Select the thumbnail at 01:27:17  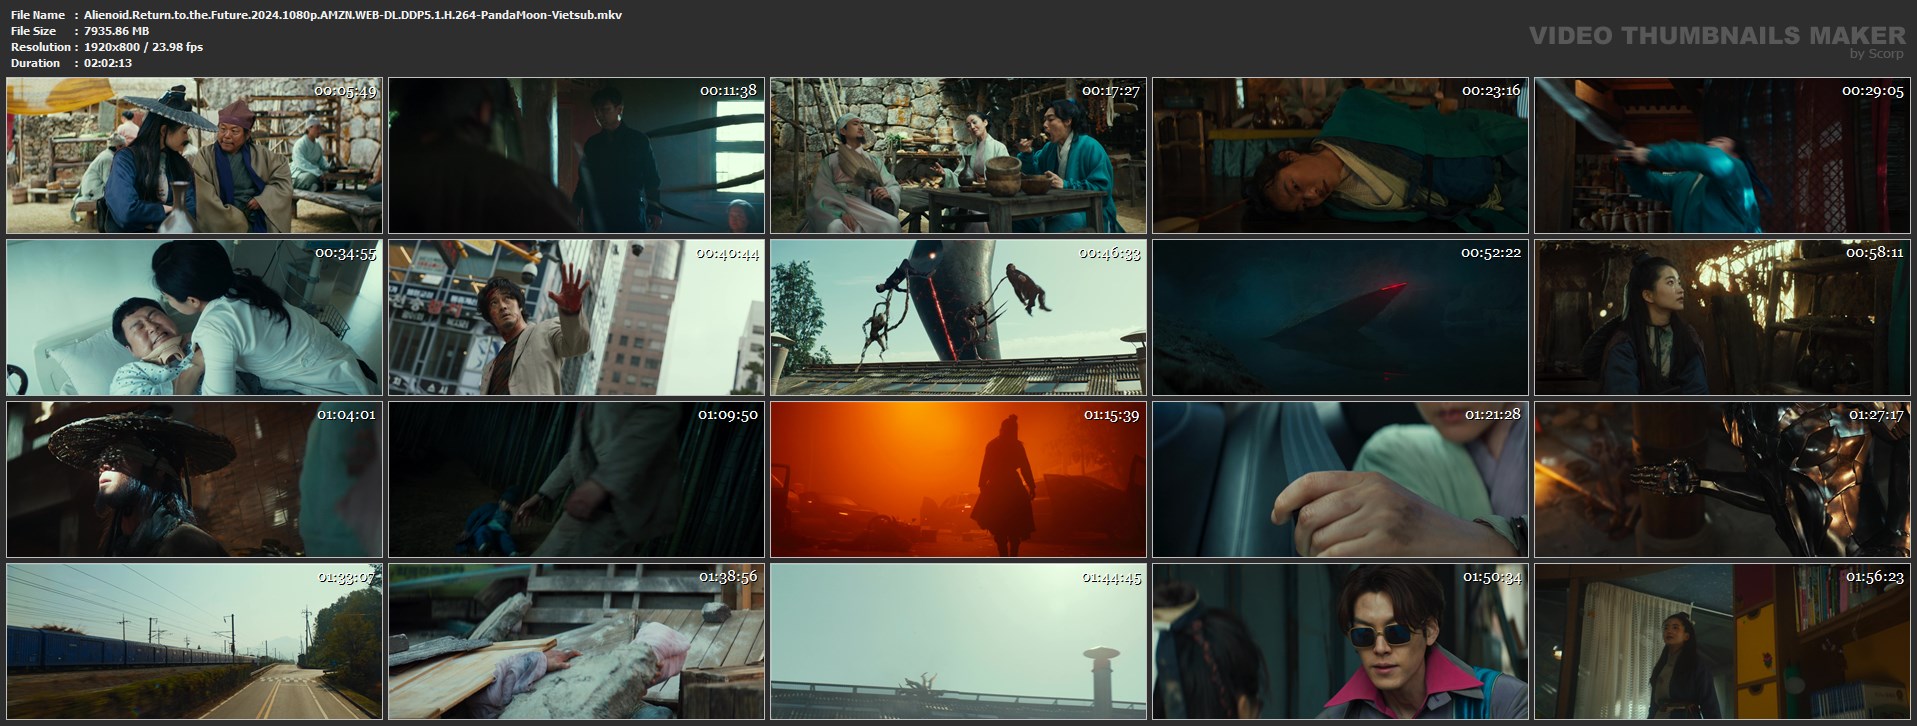pos(1723,480)
